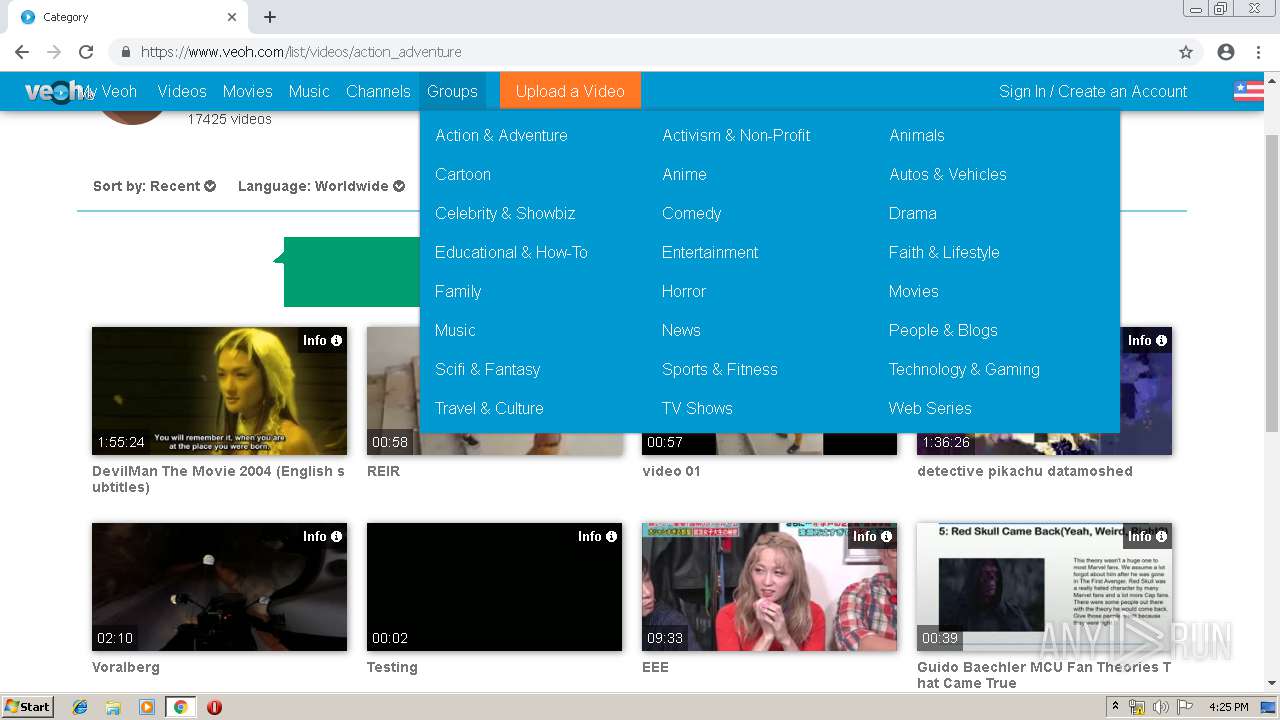Select the Web Series category
1280x720 pixels.
pyautogui.click(x=930, y=408)
